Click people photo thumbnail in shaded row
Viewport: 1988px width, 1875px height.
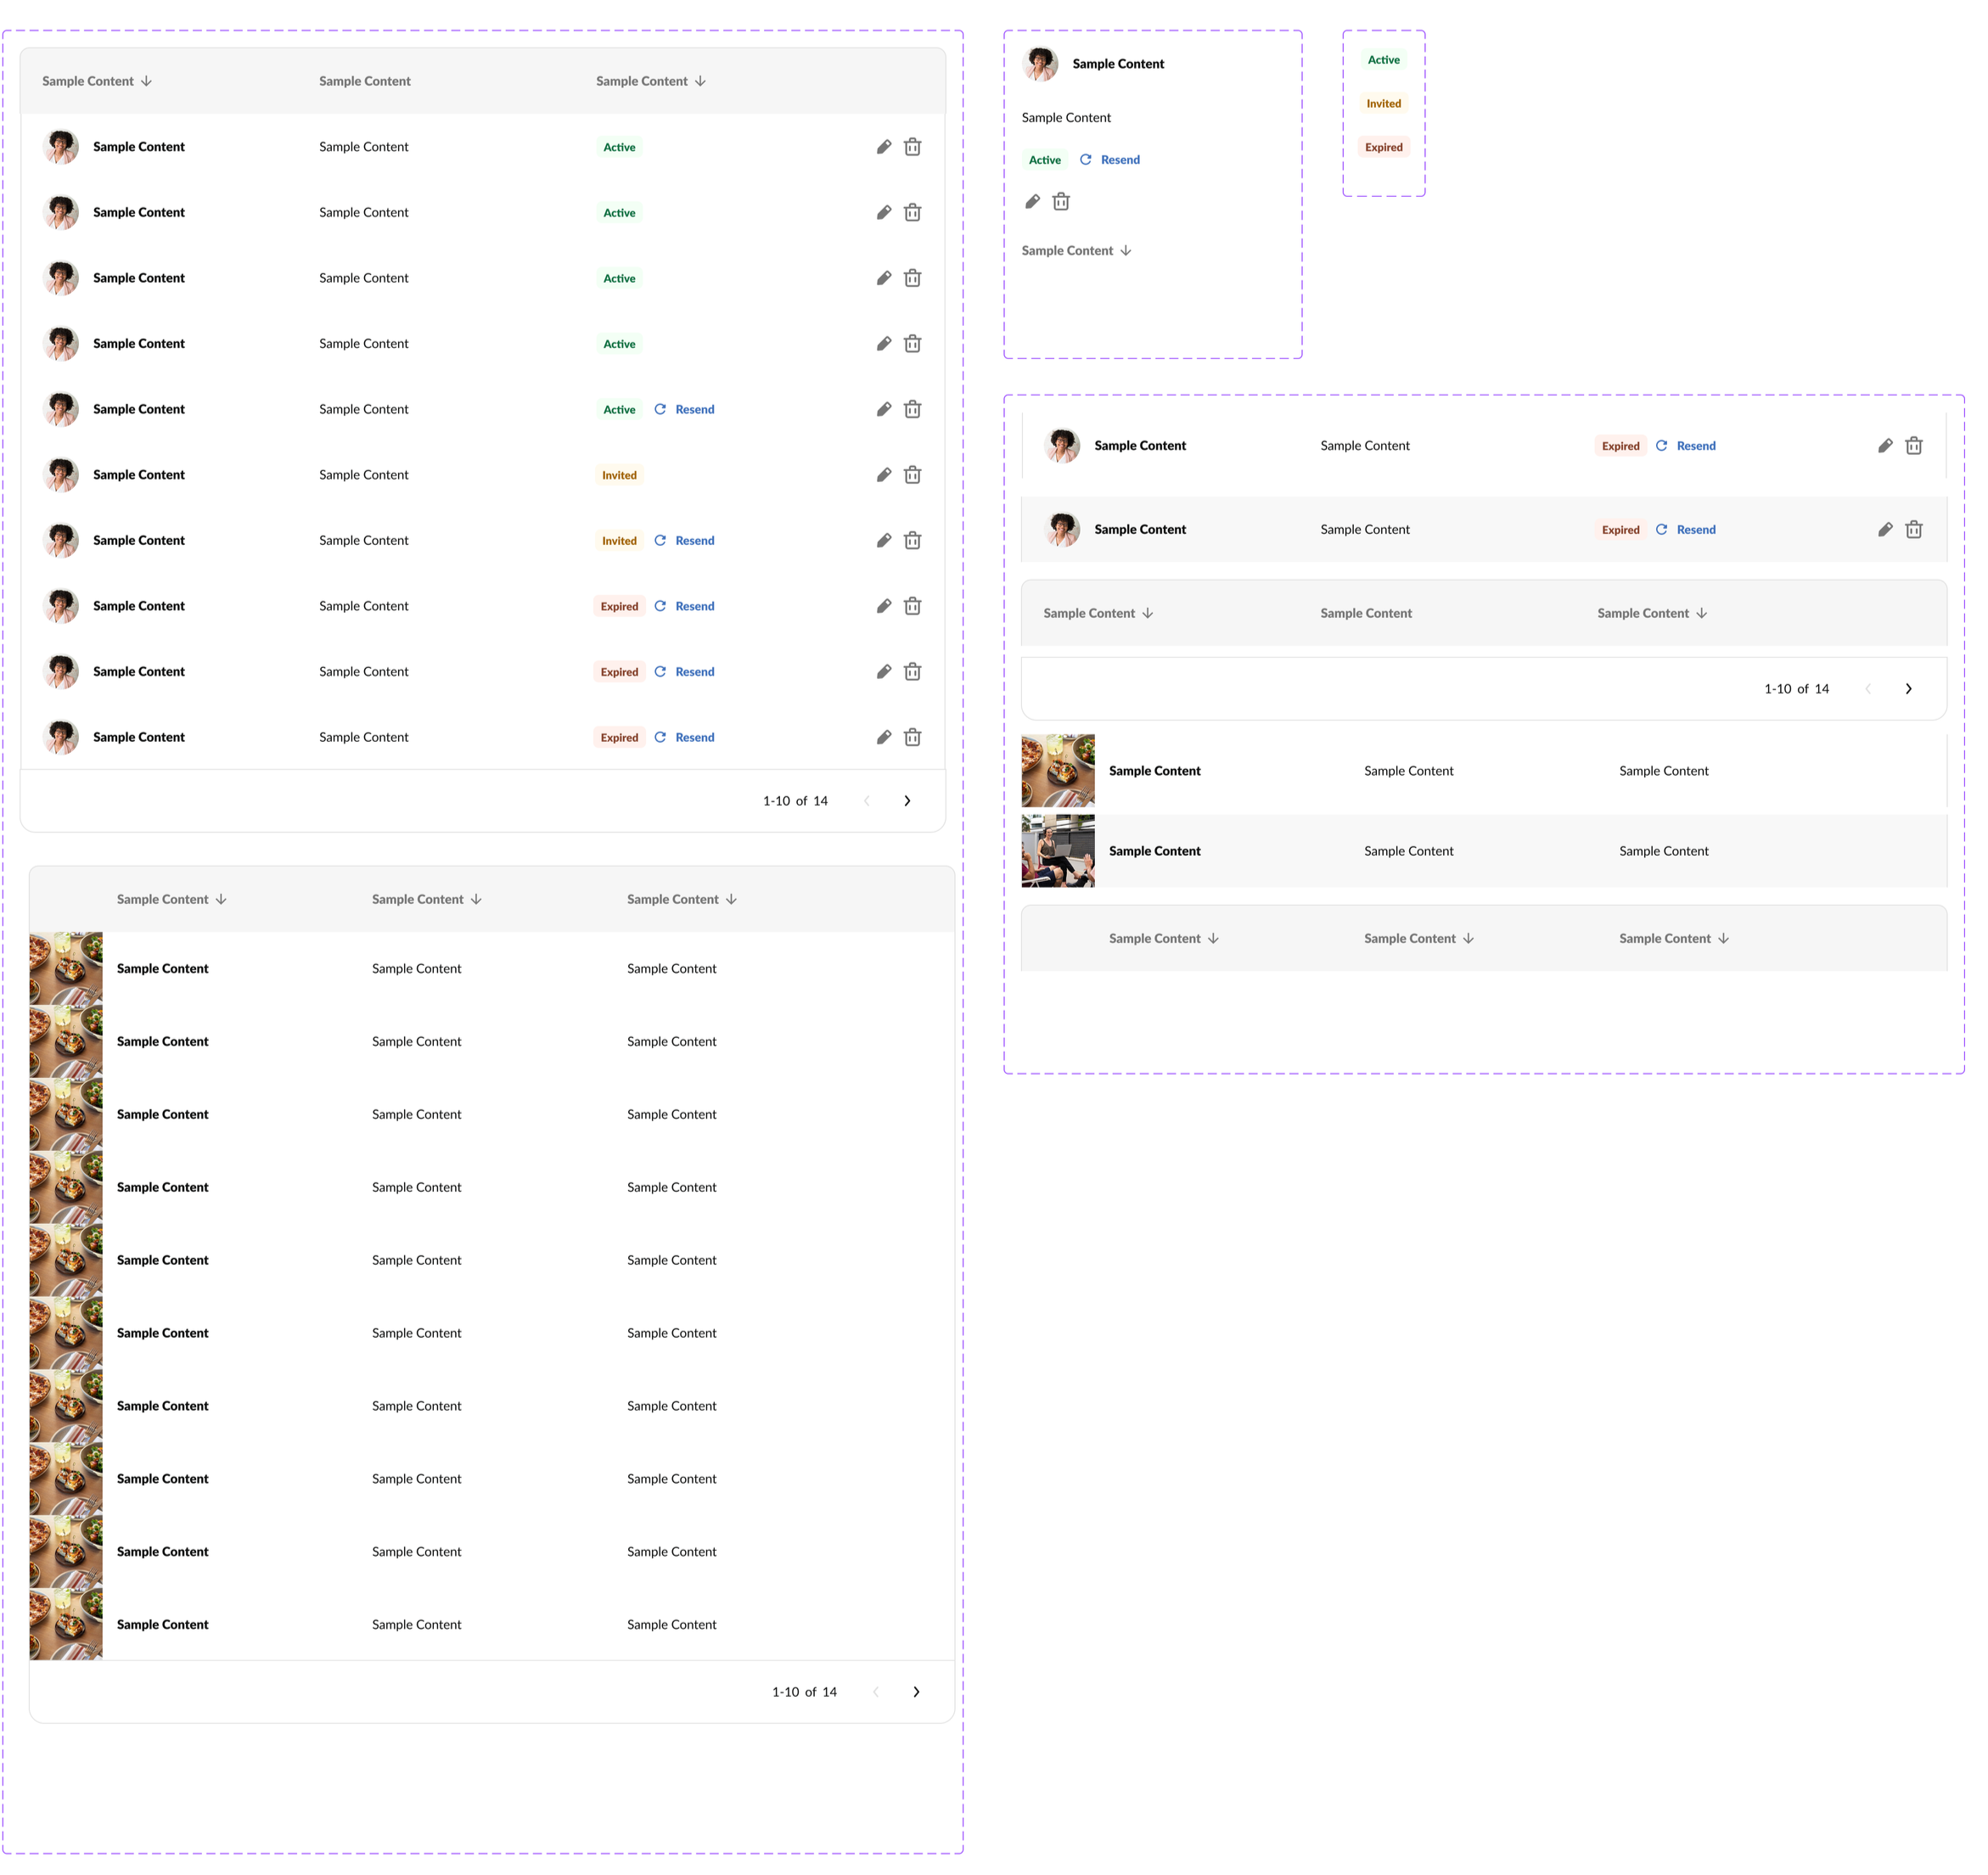[1057, 851]
